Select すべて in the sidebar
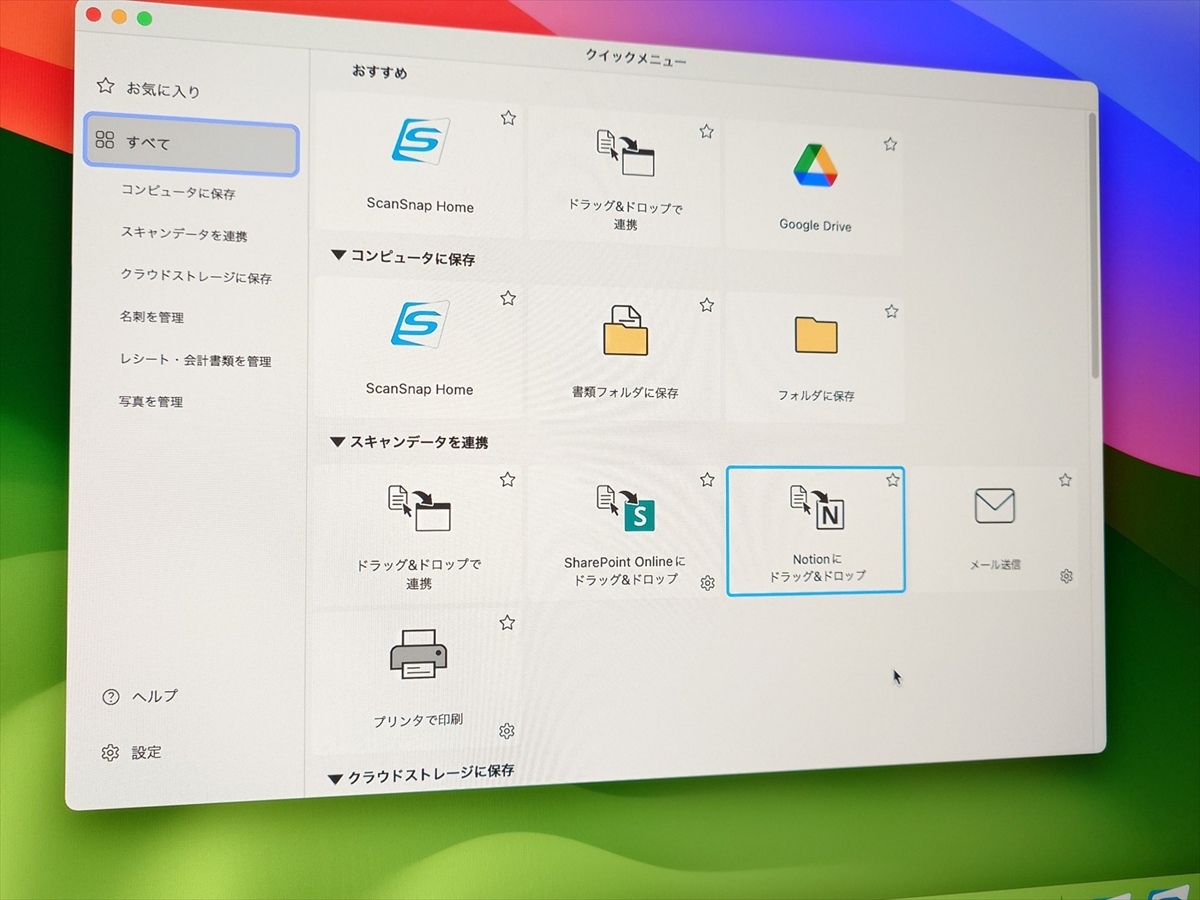 coord(191,144)
